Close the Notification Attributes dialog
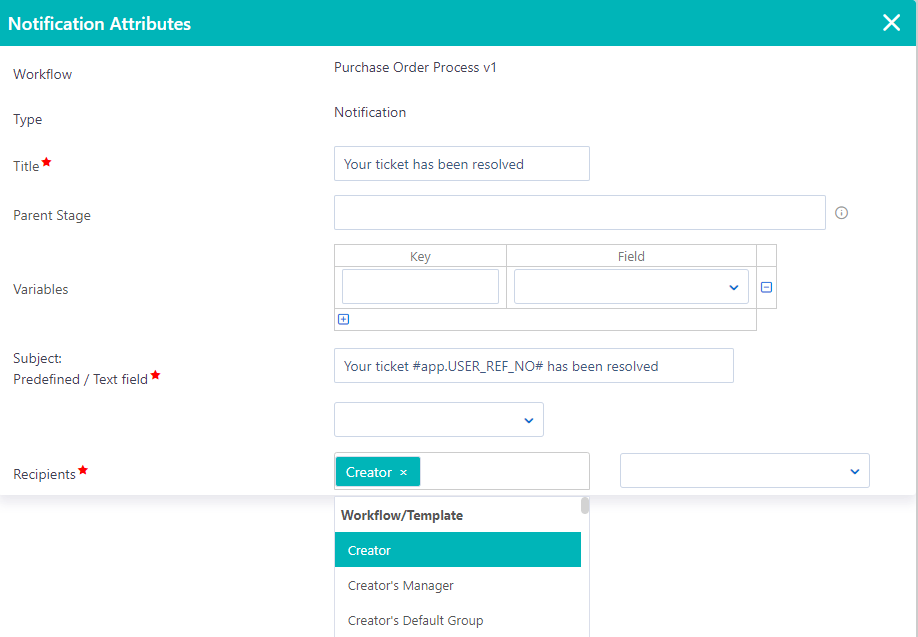This screenshot has height=637, width=918. pos(891,23)
